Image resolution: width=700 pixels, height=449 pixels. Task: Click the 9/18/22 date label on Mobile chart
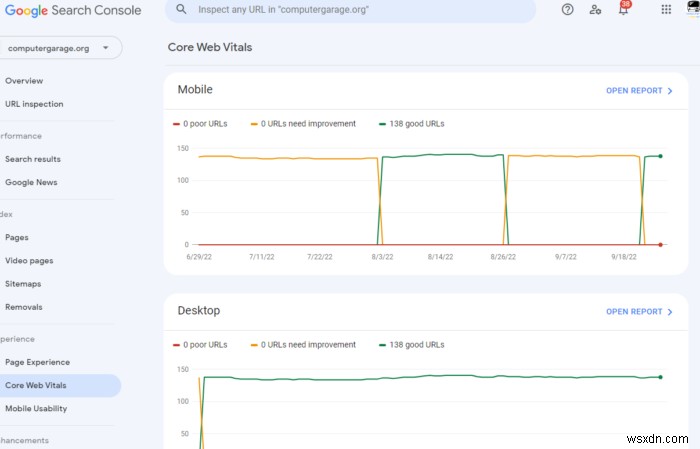click(x=624, y=257)
